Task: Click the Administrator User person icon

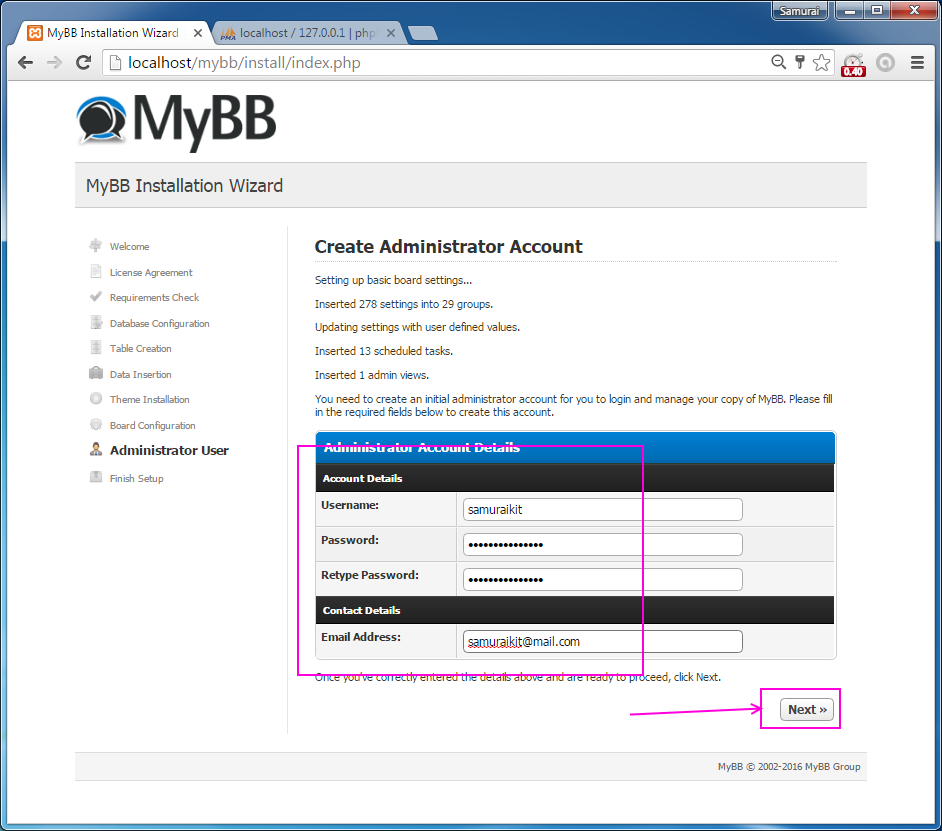Action: coord(96,449)
